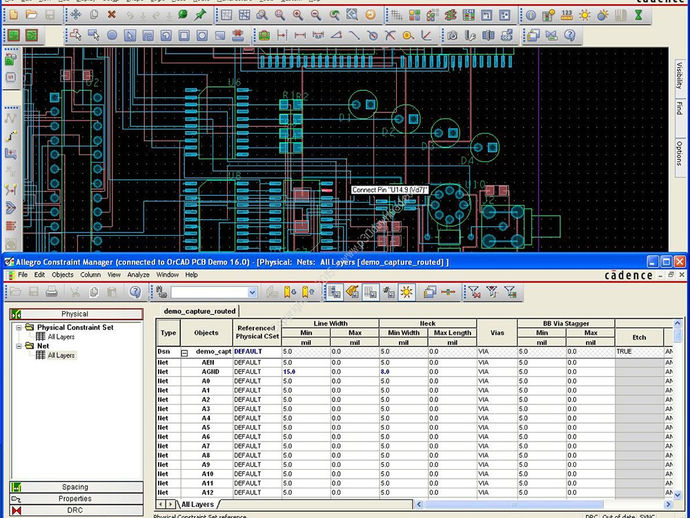Screen dimensions: 690x518
Task: Click the green pushpin icon
Action: [x=201, y=15]
